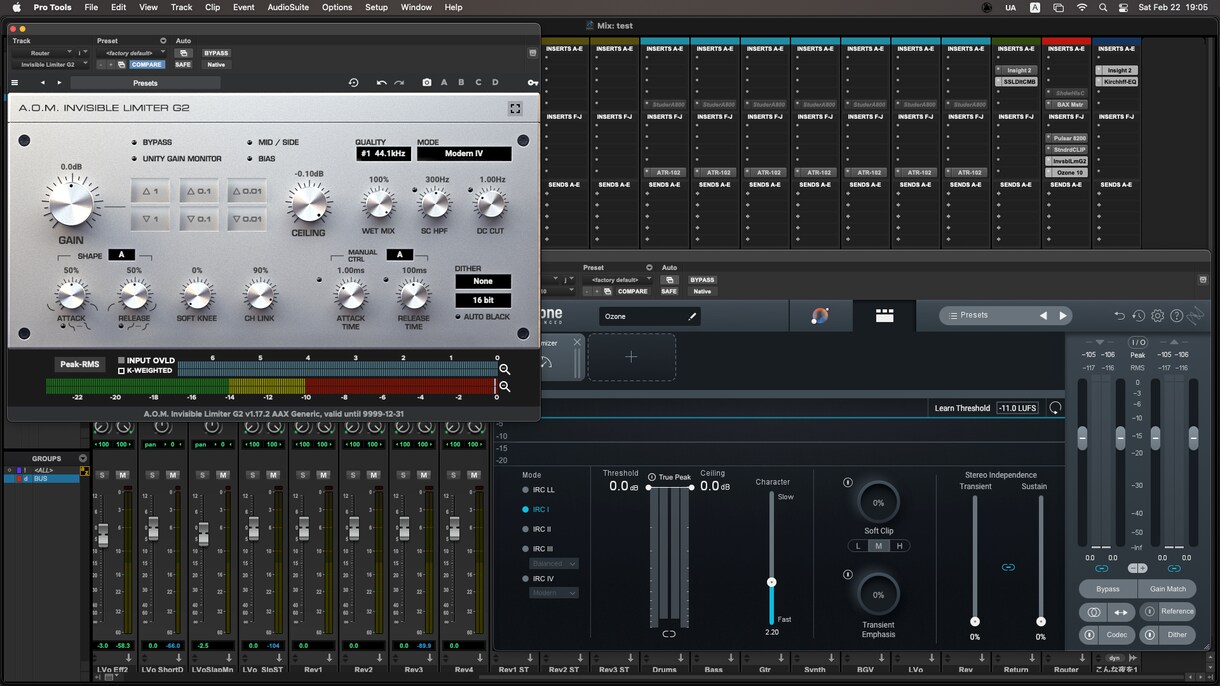Open Ozone settings gear

[1157, 316]
